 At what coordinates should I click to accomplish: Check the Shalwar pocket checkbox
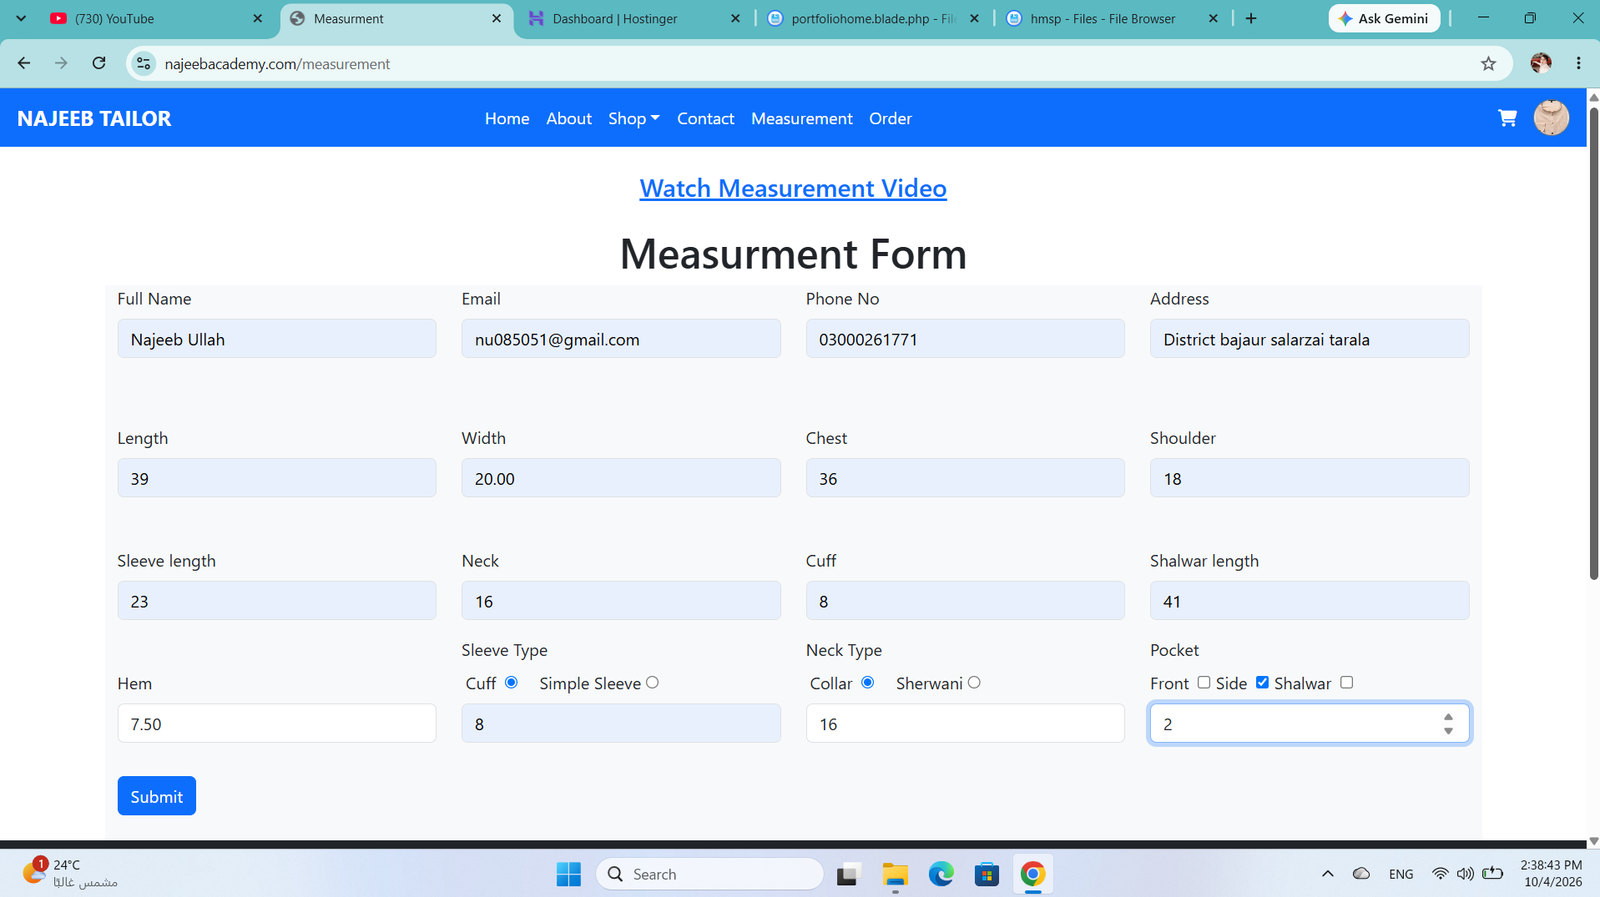pos(1347,682)
